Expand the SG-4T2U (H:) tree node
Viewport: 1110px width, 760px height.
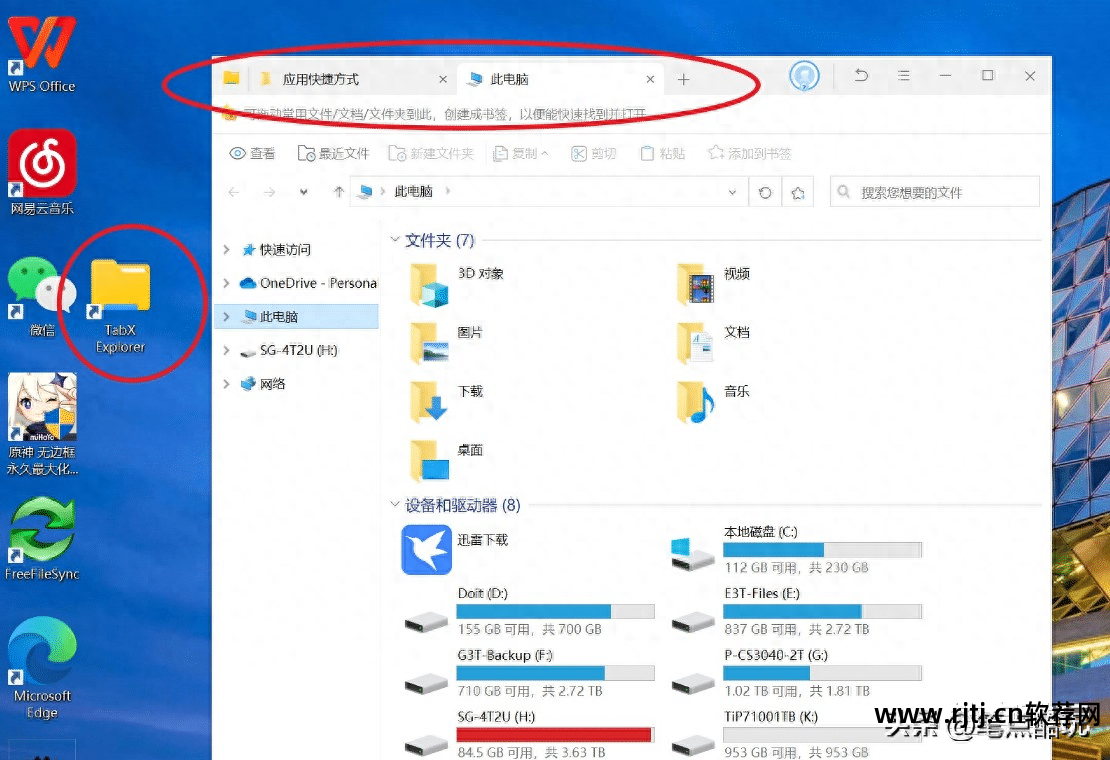pyautogui.click(x=225, y=351)
